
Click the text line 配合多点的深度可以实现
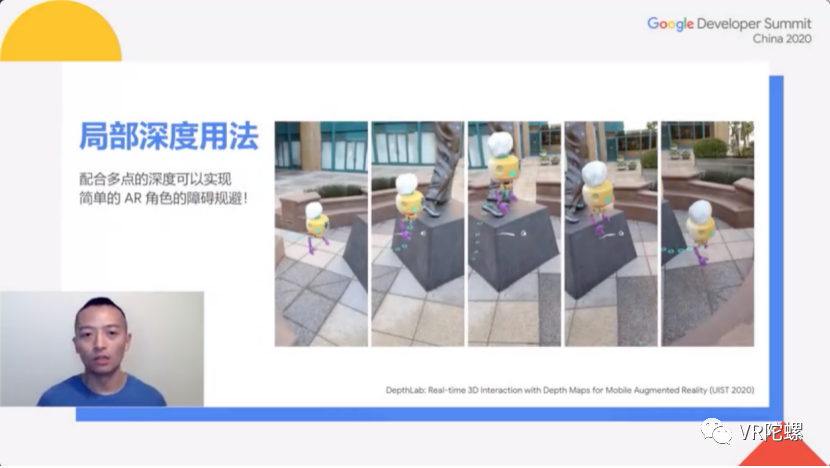(x=164, y=176)
